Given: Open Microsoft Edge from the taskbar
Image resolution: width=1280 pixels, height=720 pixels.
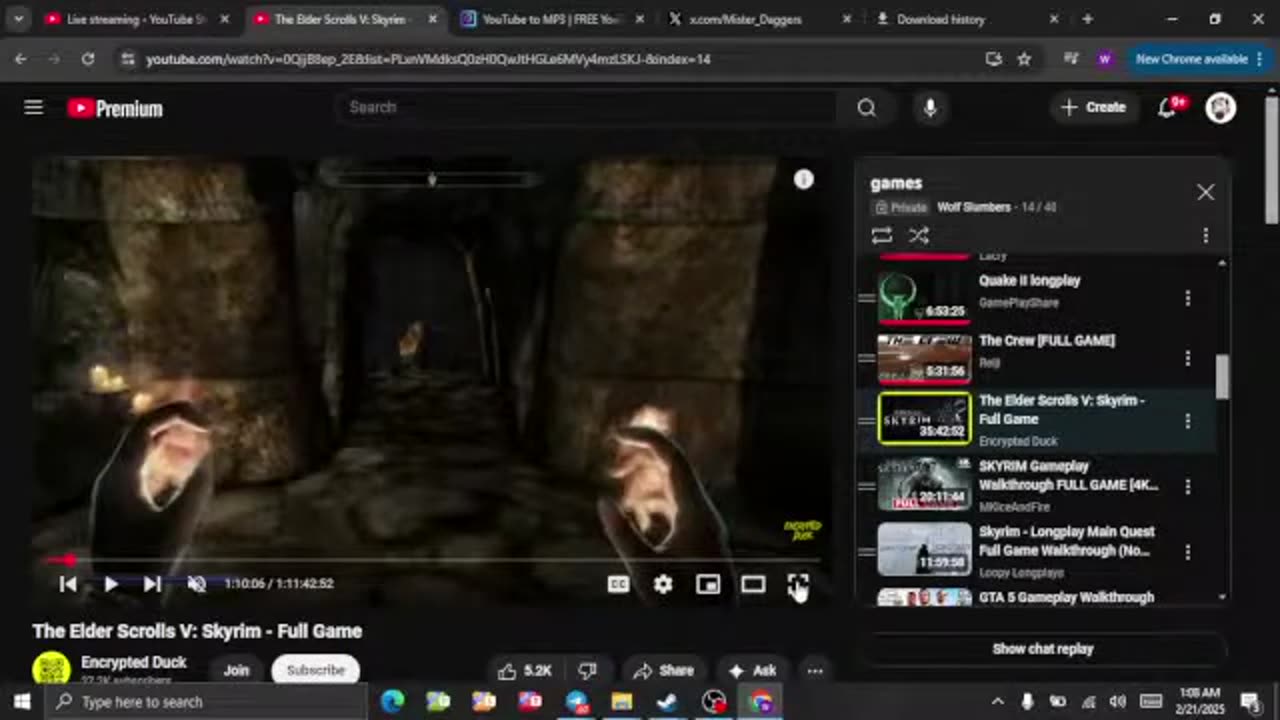Looking at the screenshot, I should 392,701.
